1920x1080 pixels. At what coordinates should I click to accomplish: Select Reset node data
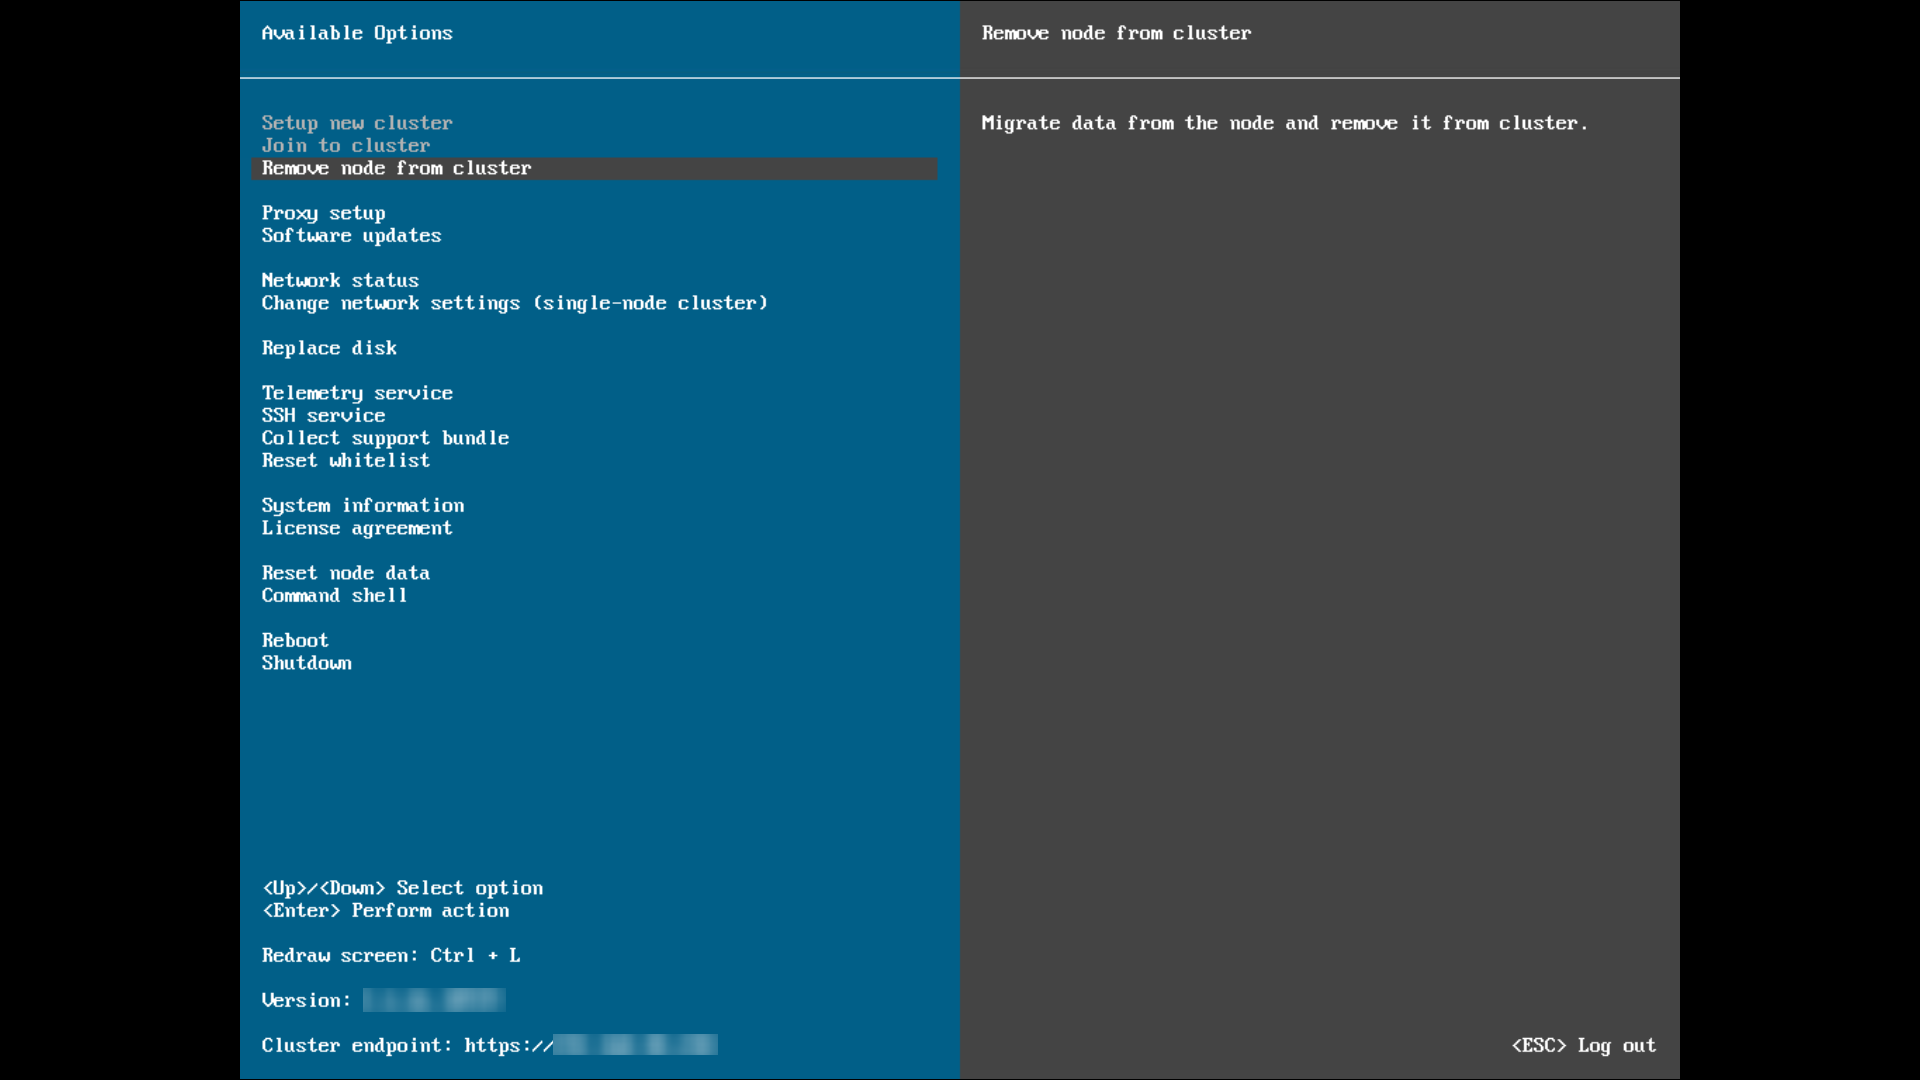(346, 573)
